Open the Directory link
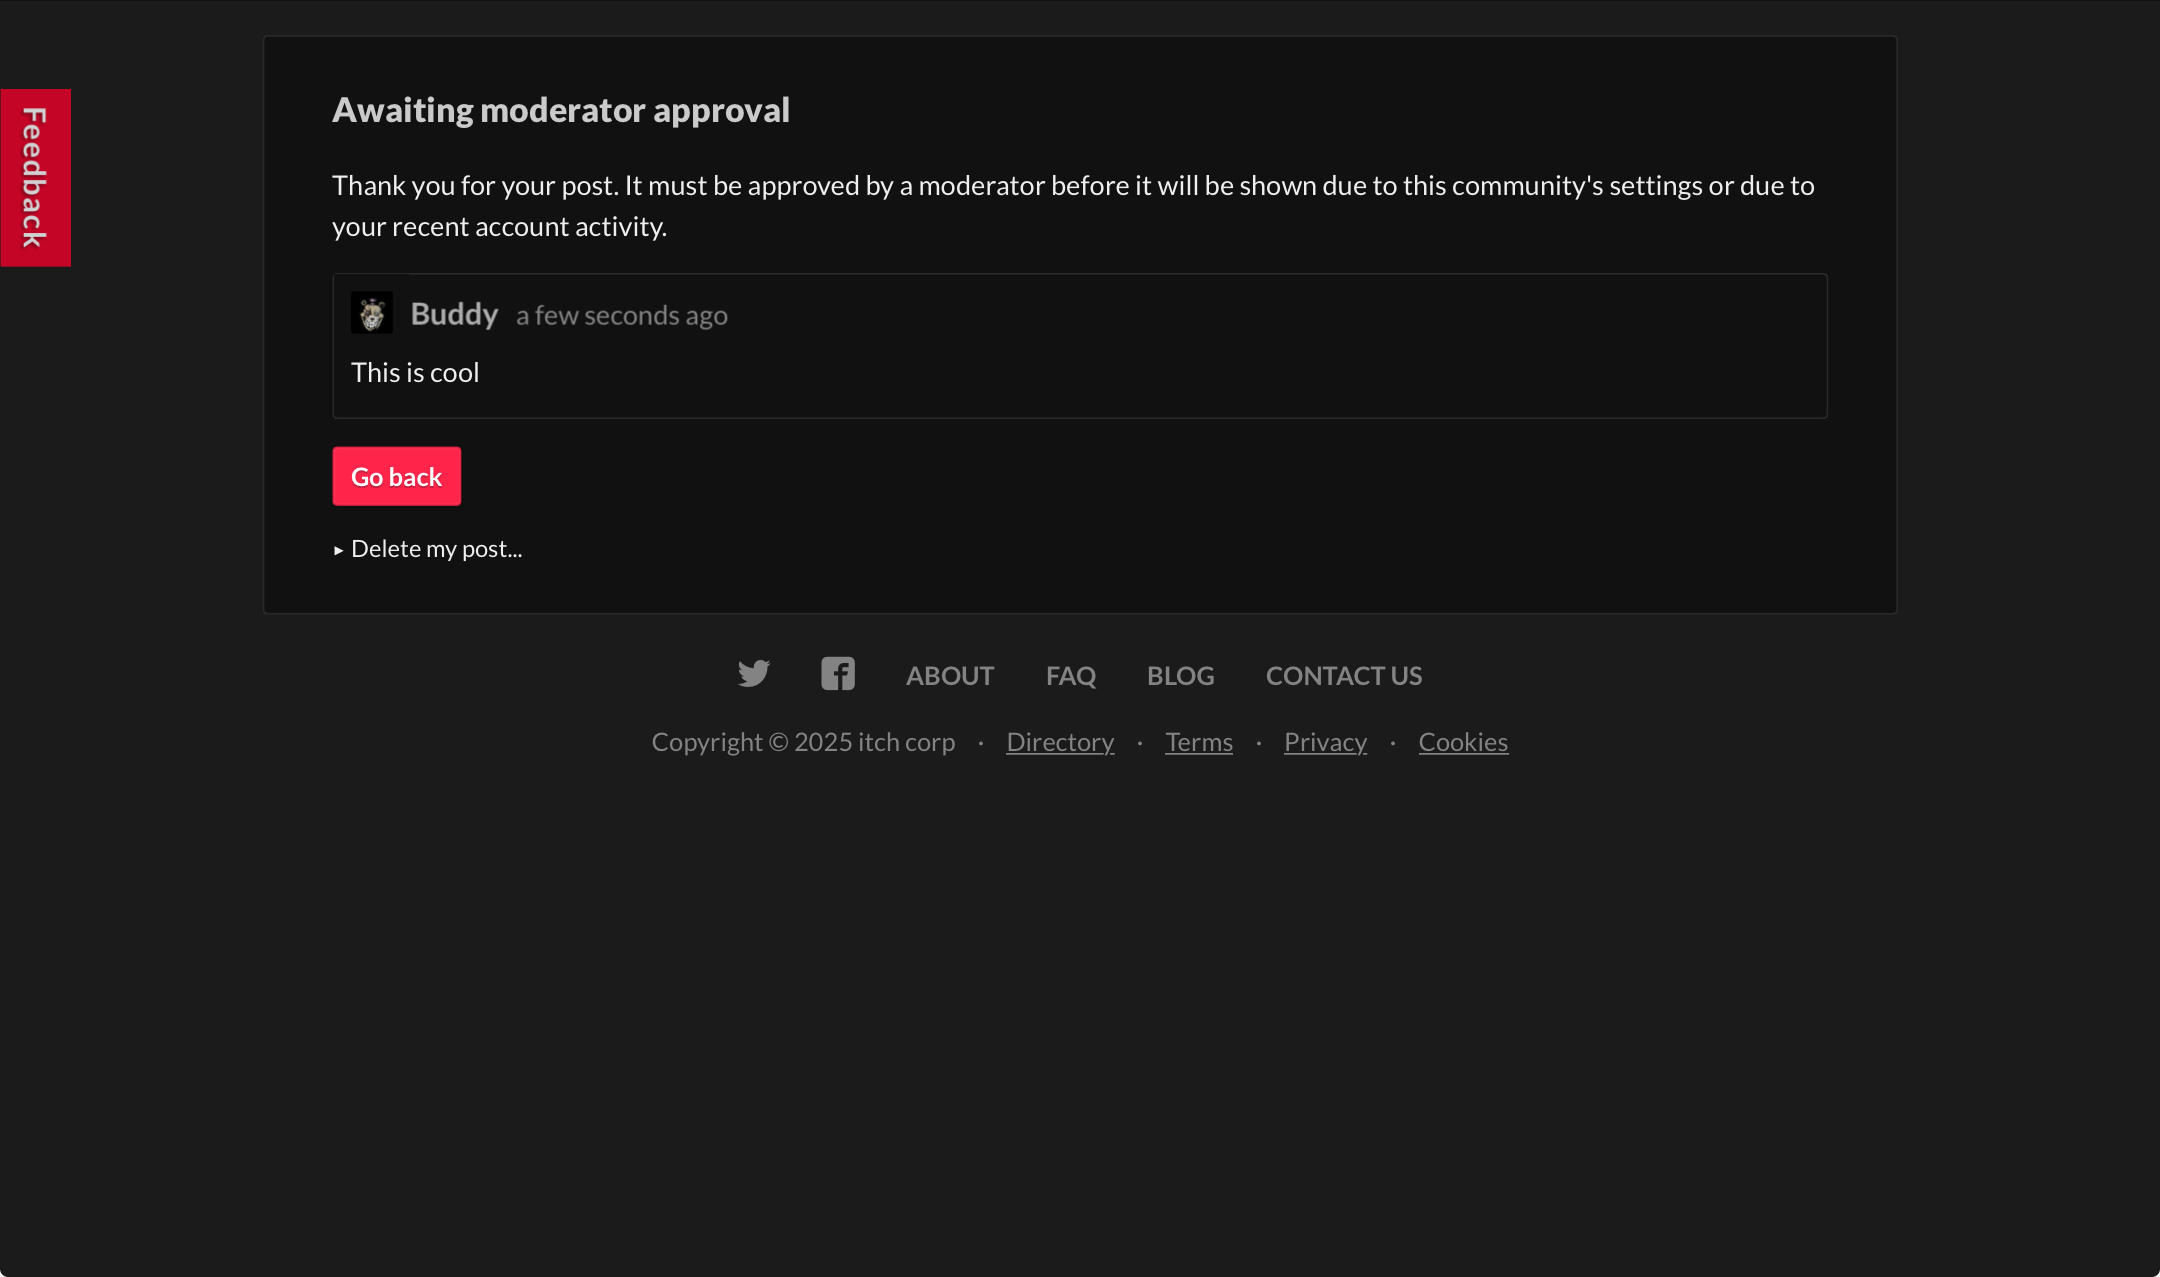 tap(1059, 742)
